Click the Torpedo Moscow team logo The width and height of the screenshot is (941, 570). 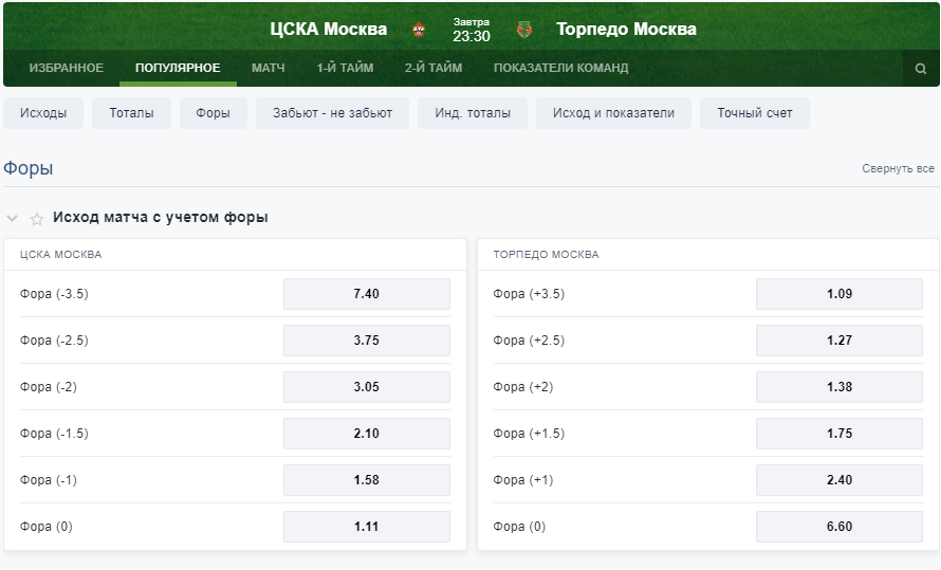[x=525, y=30]
